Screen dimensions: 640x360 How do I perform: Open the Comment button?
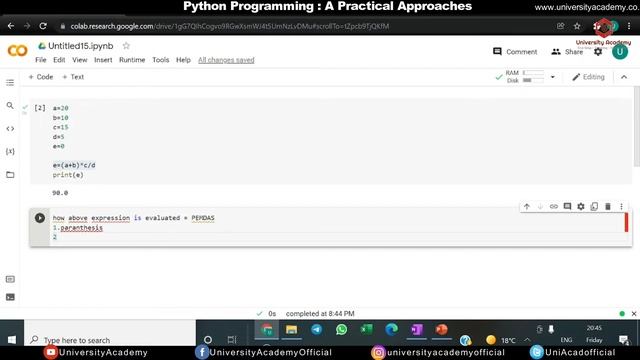coord(515,52)
